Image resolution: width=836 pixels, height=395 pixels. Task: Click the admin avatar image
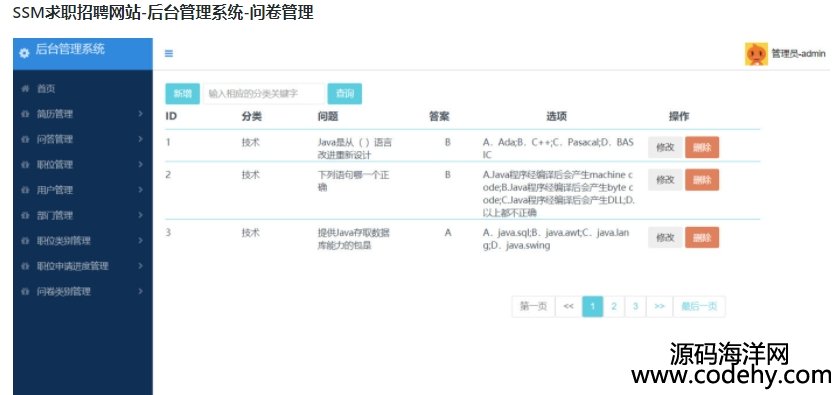pos(756,54)
